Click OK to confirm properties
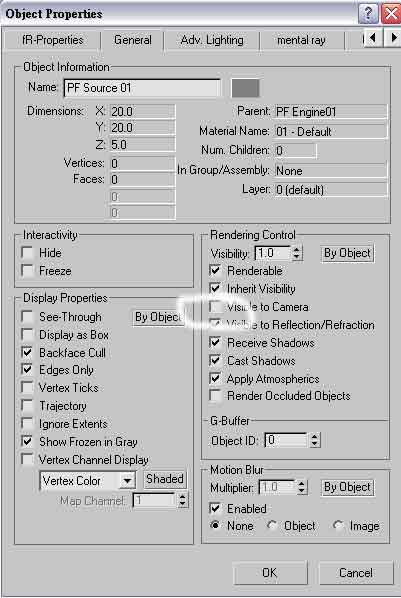Viewport: 401px width, 598px height. (270, 572)
